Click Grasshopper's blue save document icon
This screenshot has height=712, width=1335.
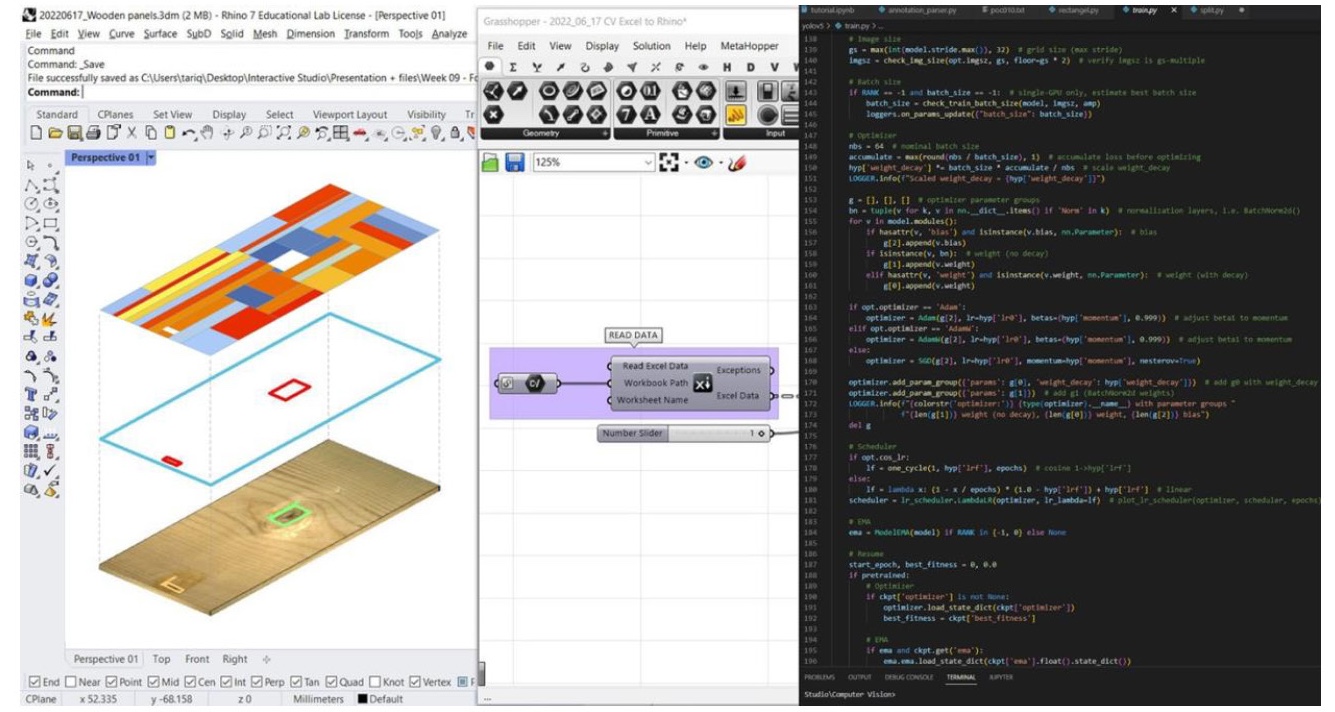[x=515, y=162]
